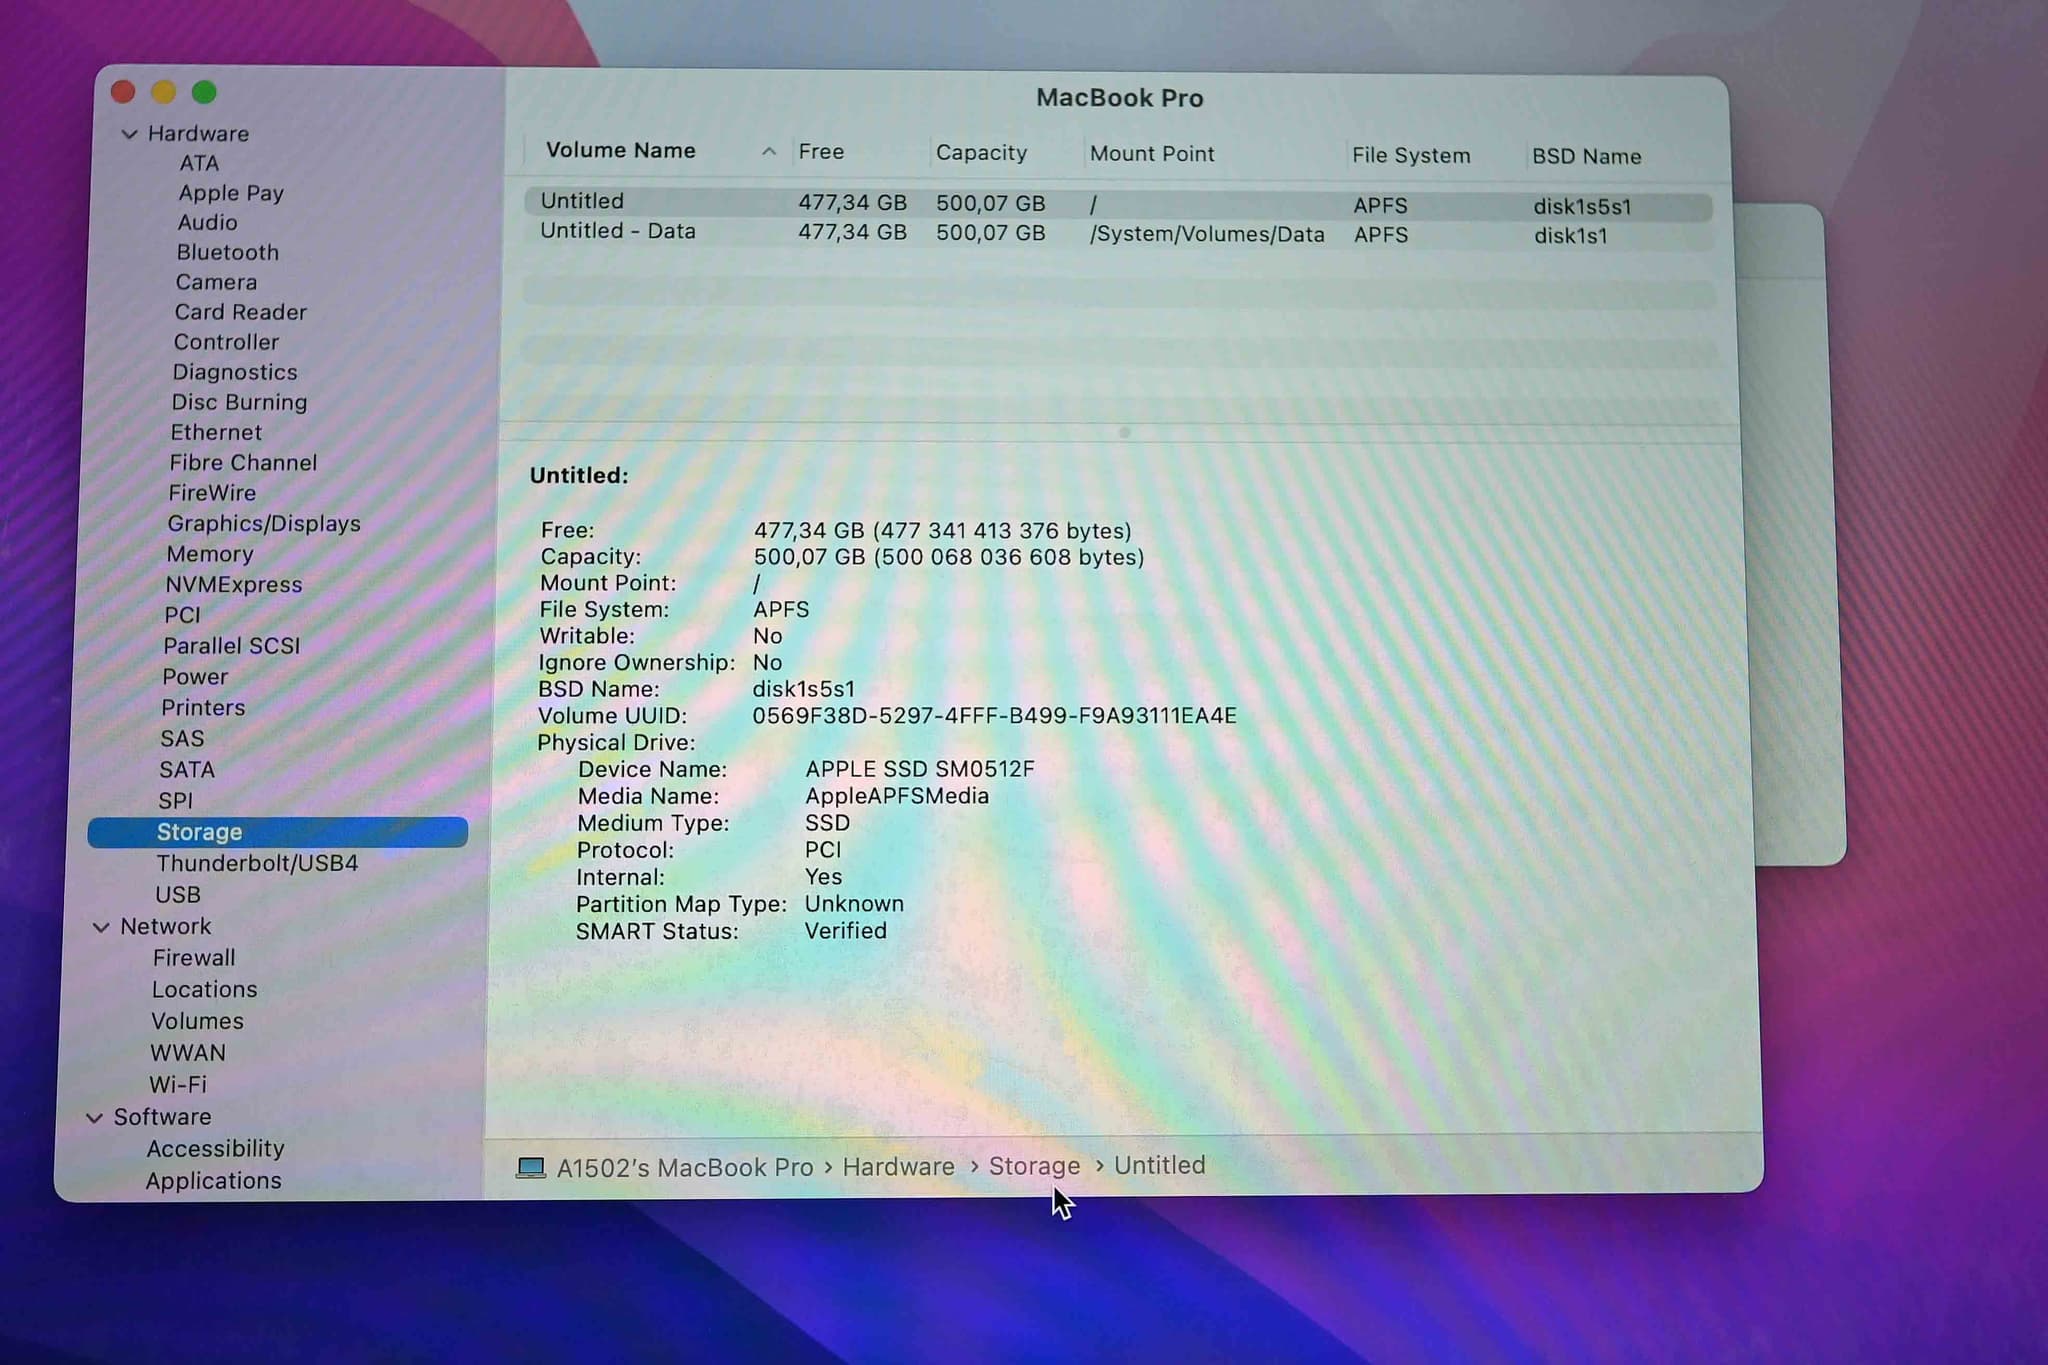Open SAS entry
Screen dimensions: 2048x1365
coord(182,739)
